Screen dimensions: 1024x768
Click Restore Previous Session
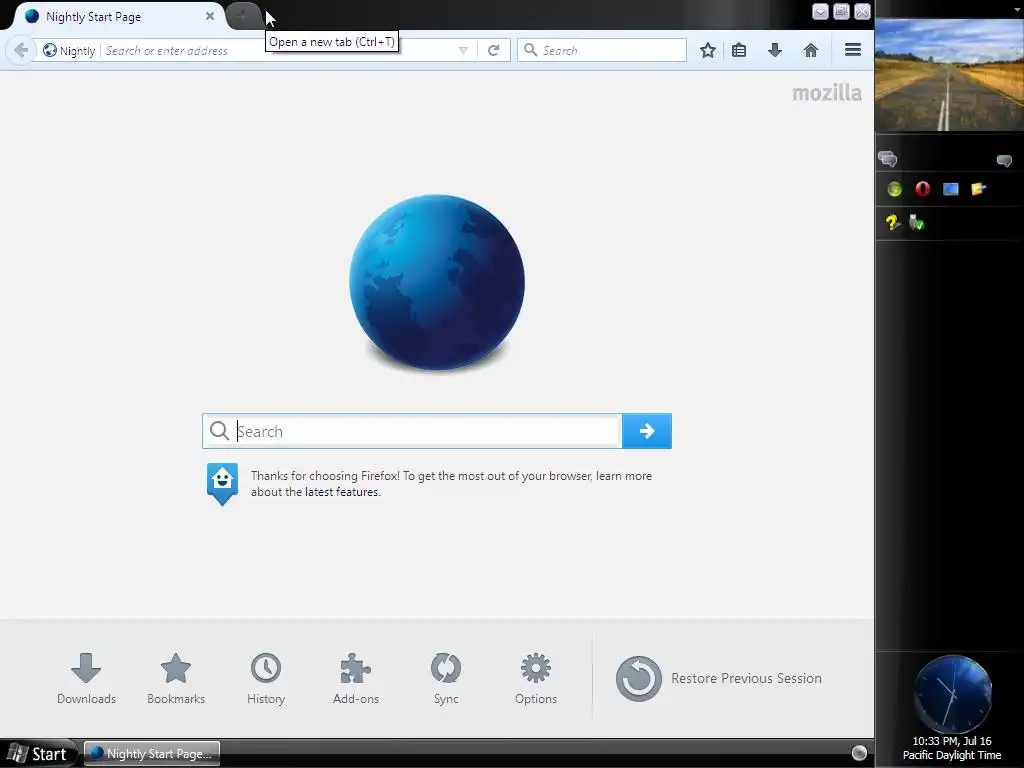(x=718, y=679)
